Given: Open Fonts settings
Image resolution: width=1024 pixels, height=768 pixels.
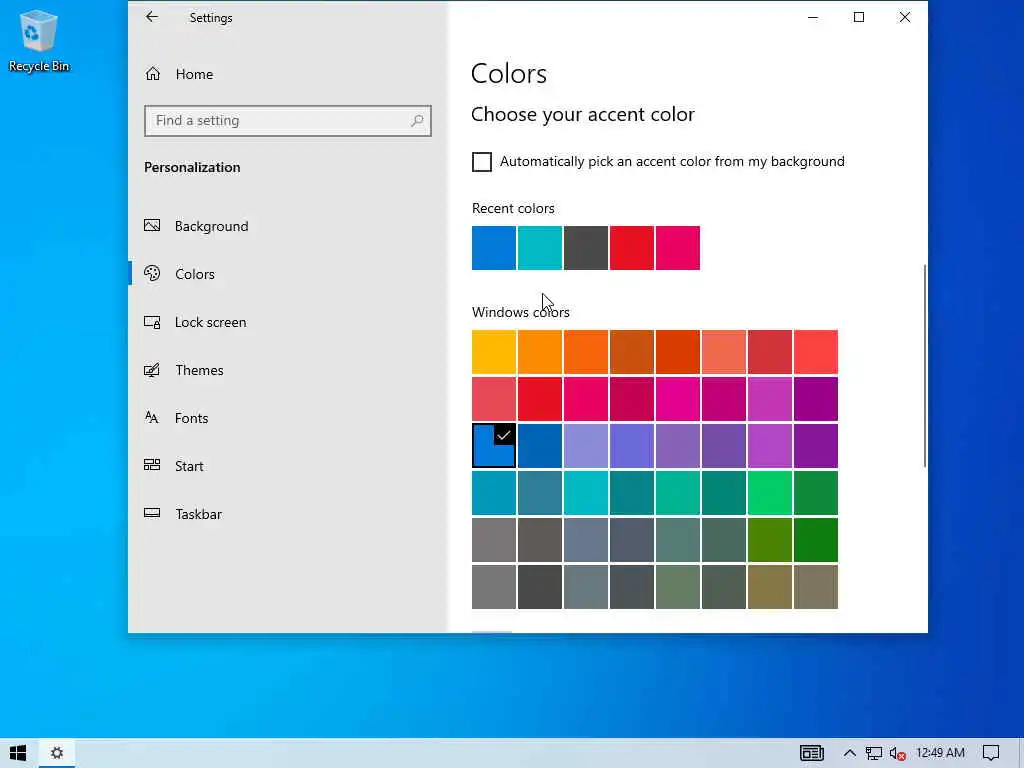Looking at the screenshot, I should coord(287,418).
